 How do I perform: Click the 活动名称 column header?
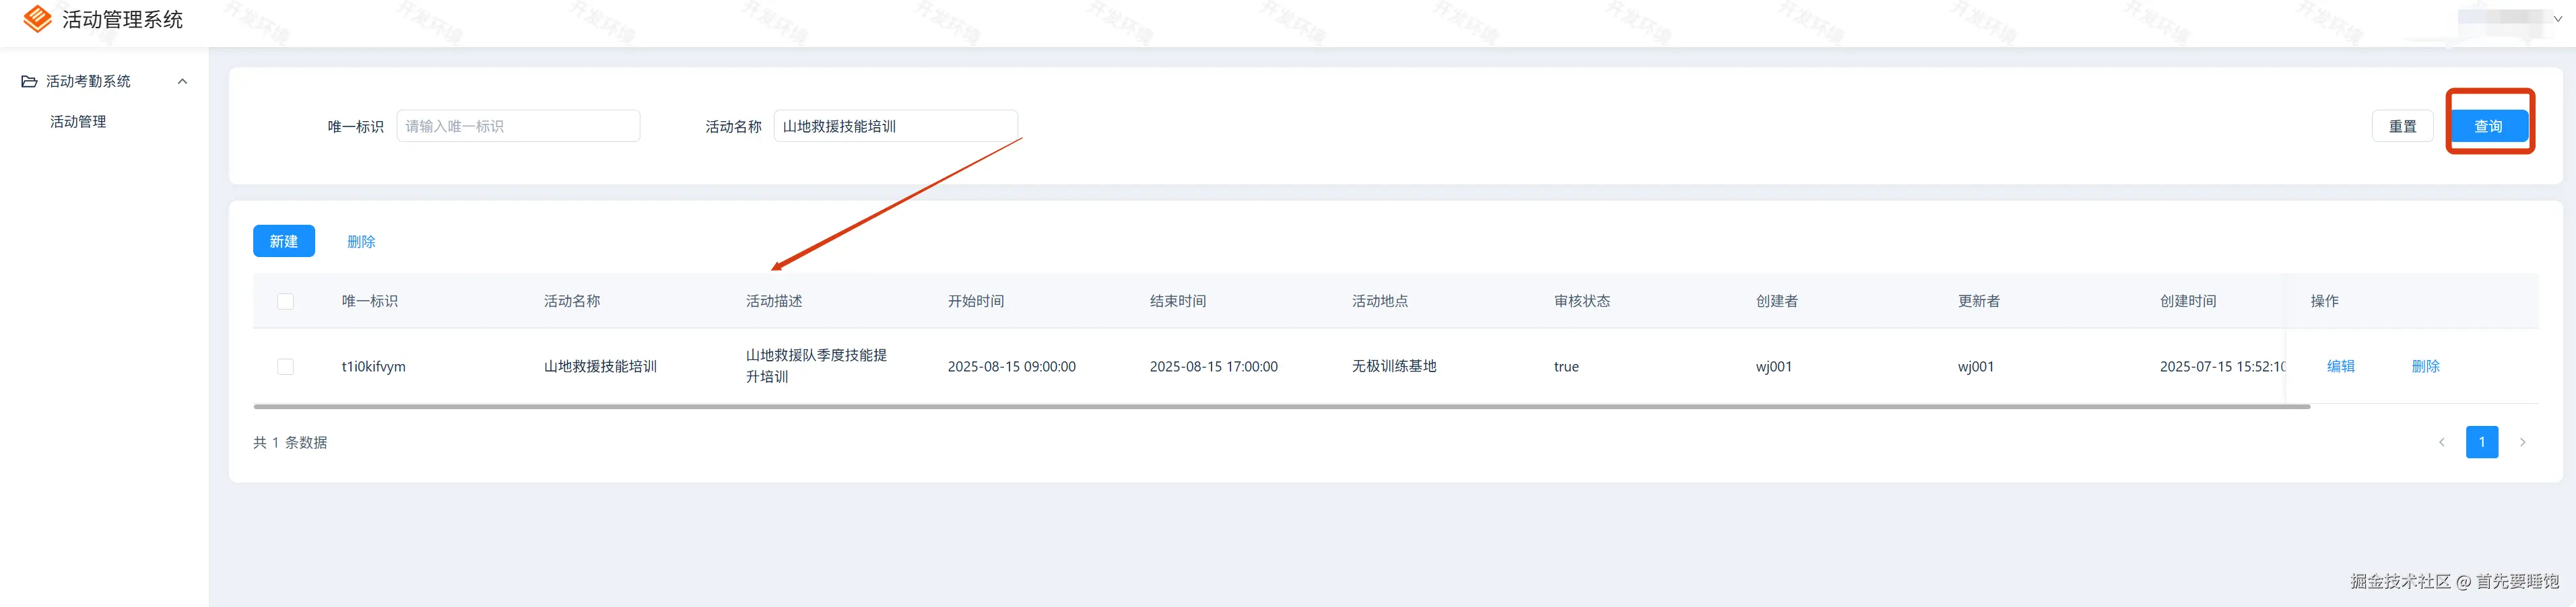[x=572, y=301]
